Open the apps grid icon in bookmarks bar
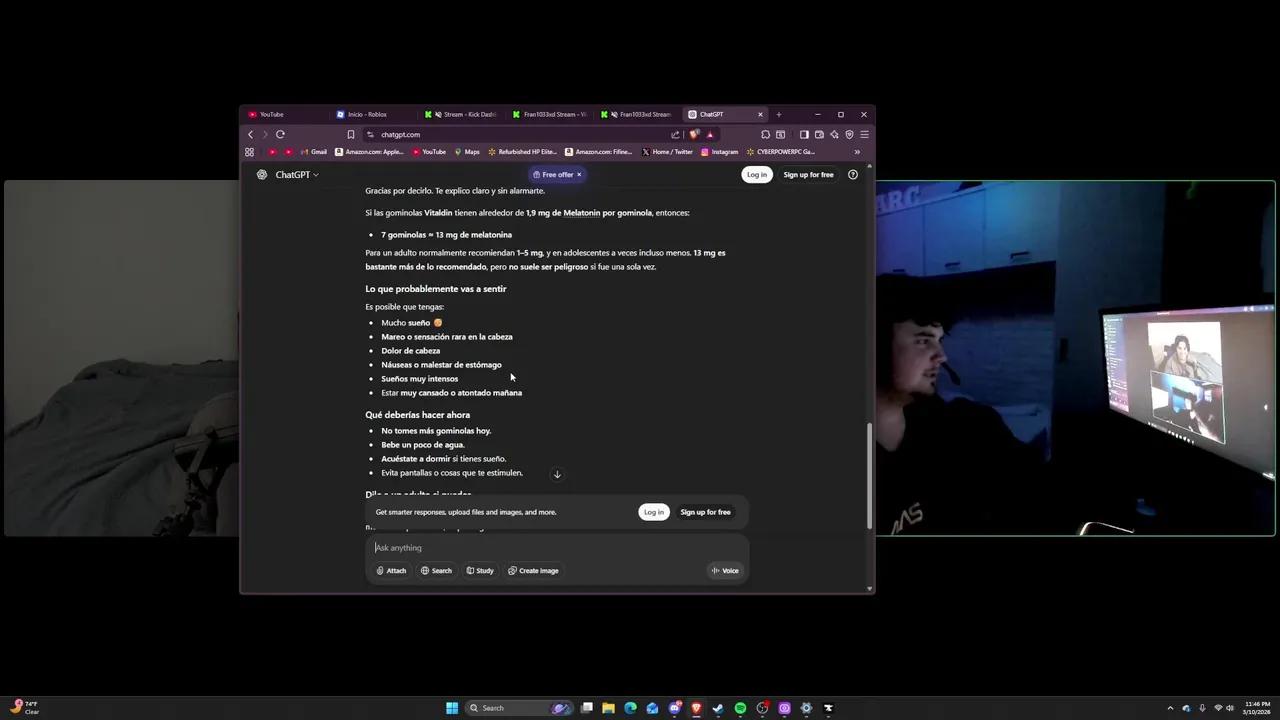This screenshot has width=1280, height=720. 249,152
